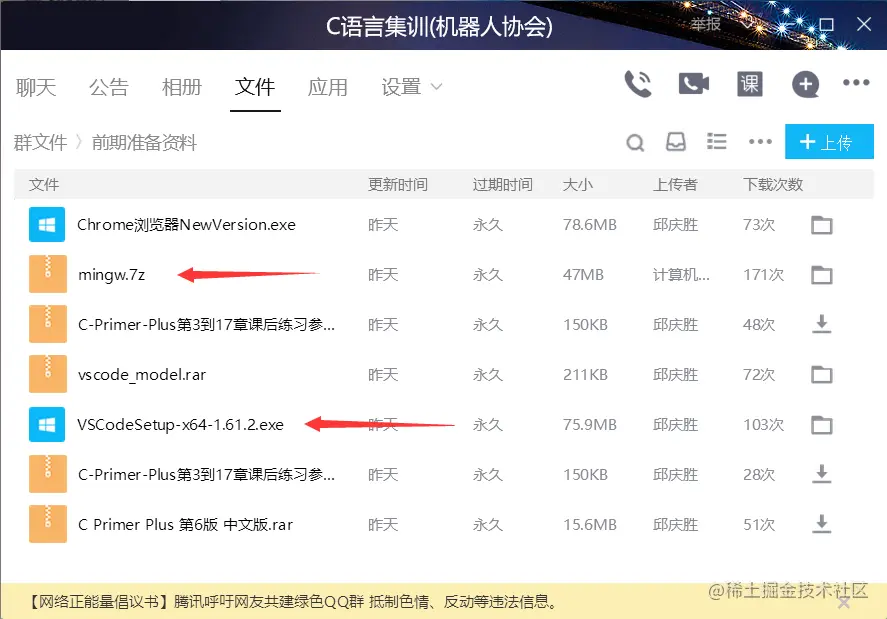The width and height of the screenshot is (887, 619).
Task: Click the vscode_model.rar archive icon
Action: pyautogui.click(x=48, y=374)
